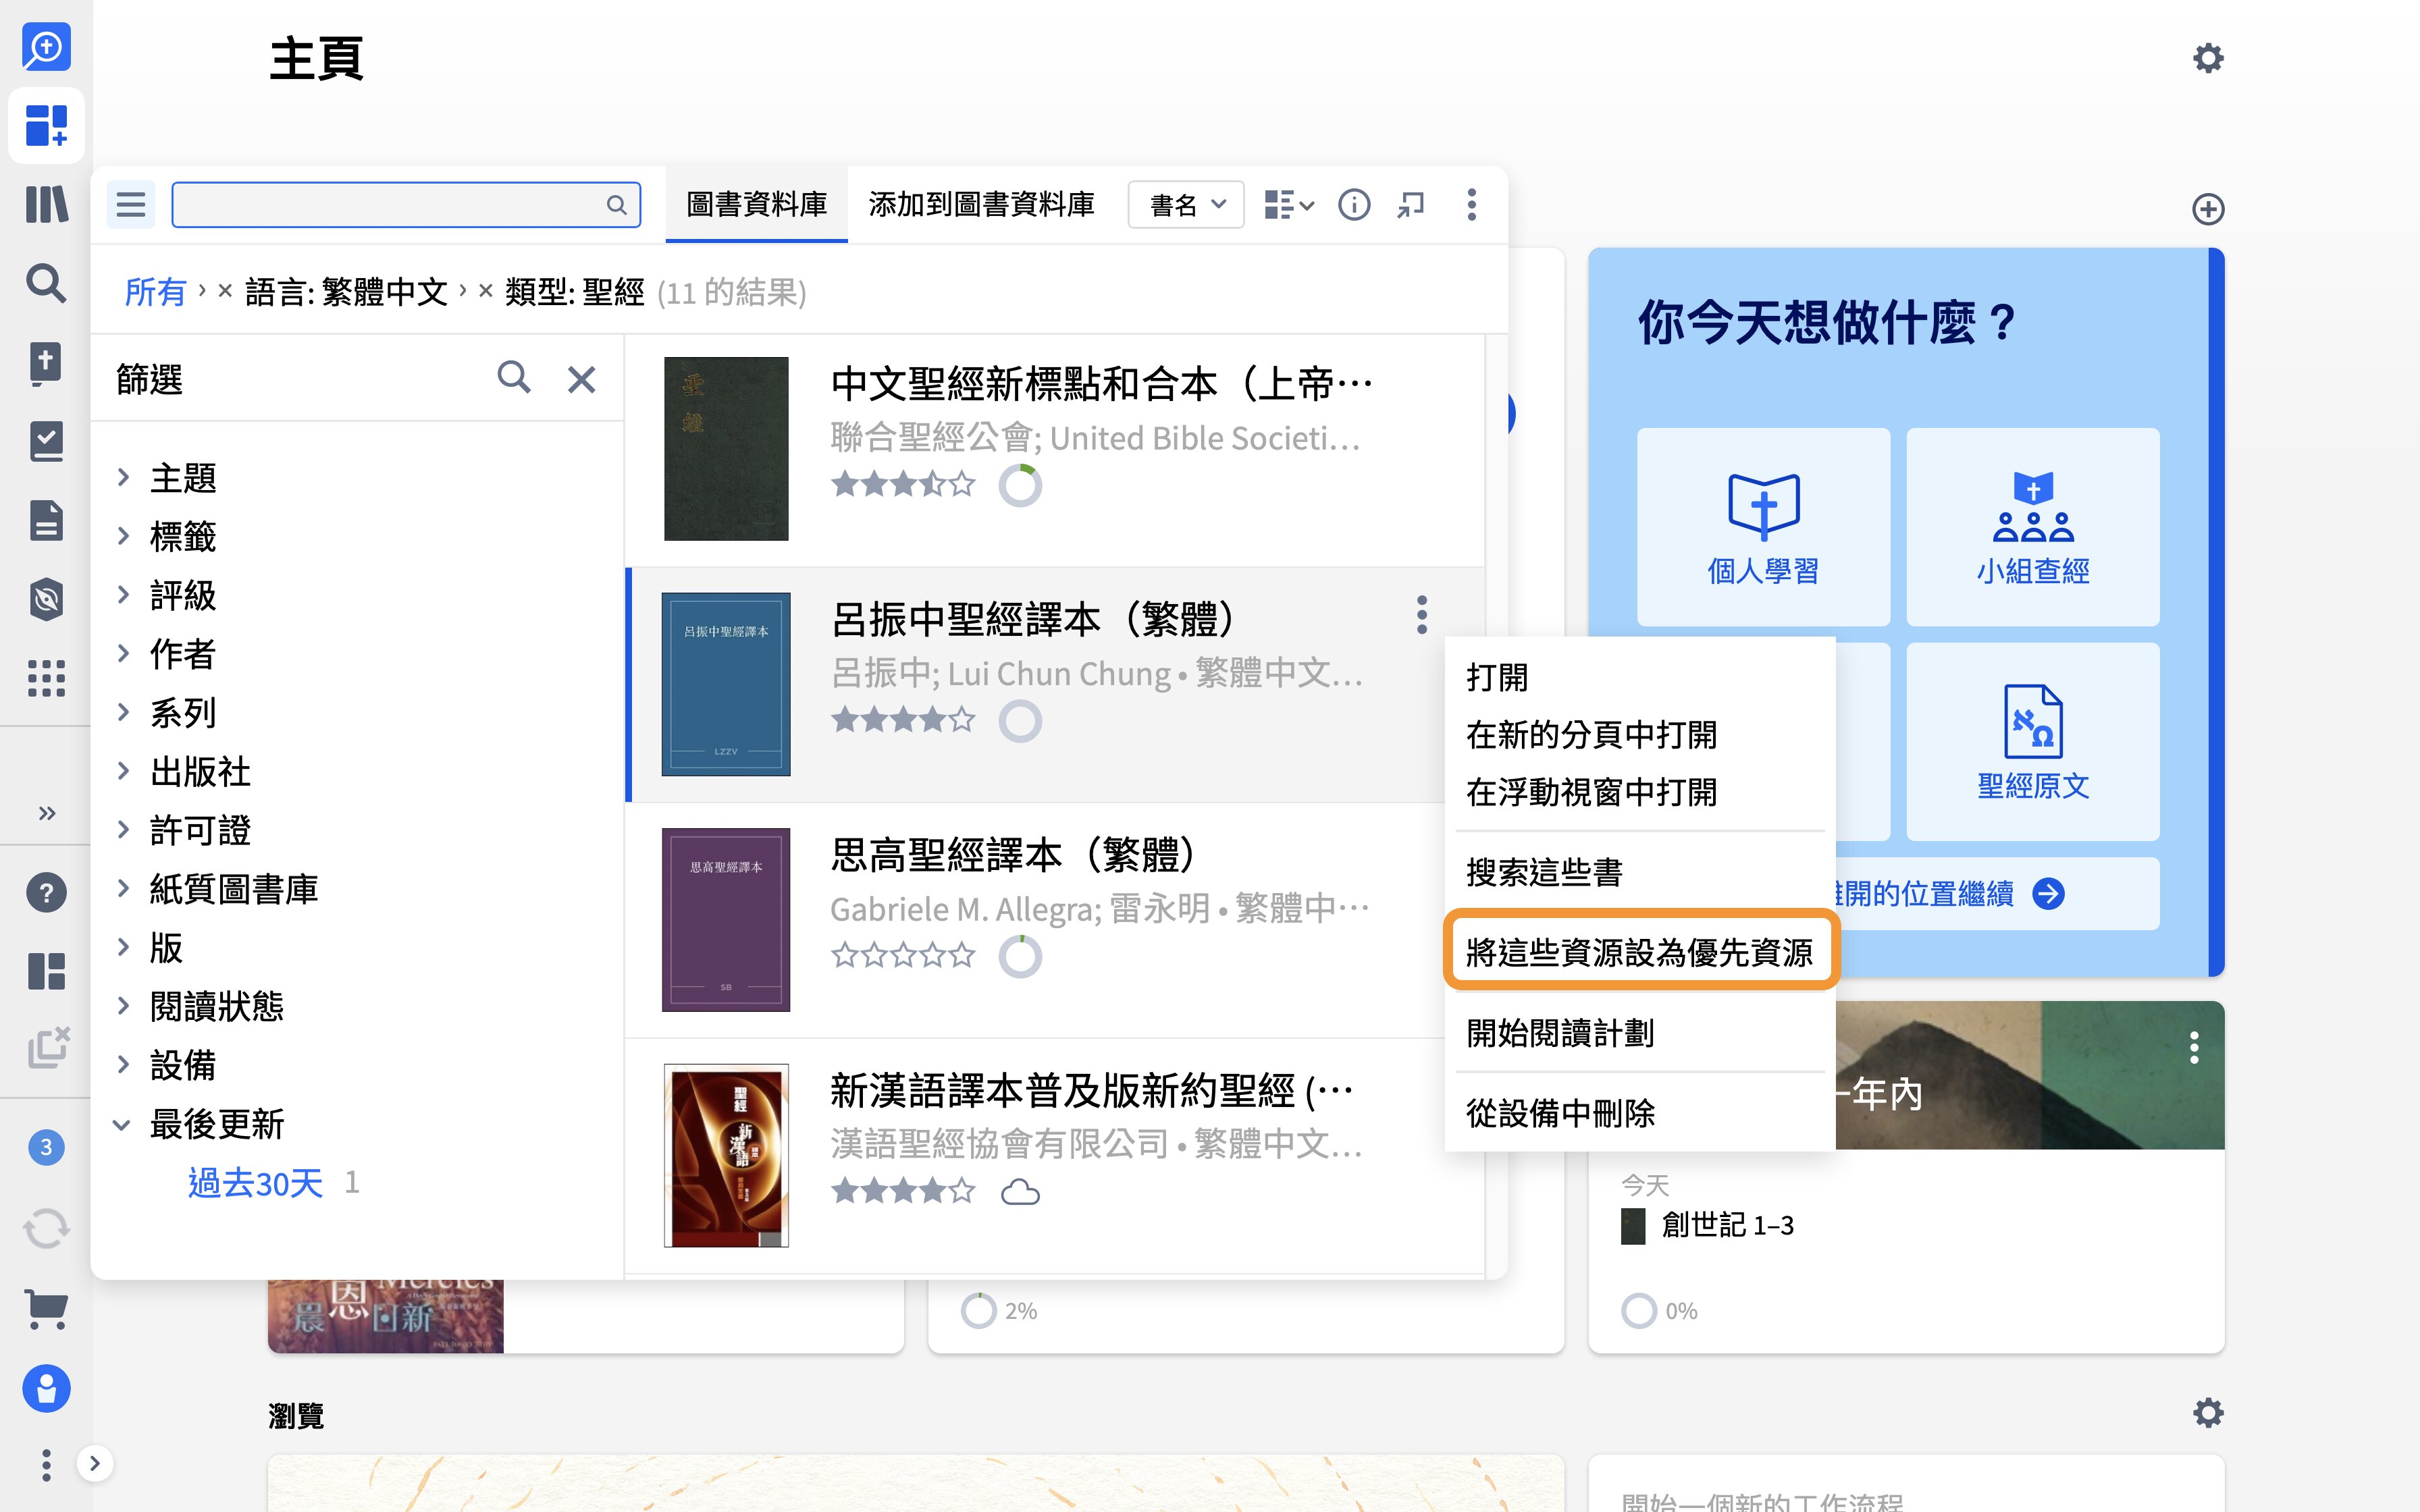2420x1512 pixels.
Task: Open the 個人學習 workflow card
Action: click(x=1763, y=527)
